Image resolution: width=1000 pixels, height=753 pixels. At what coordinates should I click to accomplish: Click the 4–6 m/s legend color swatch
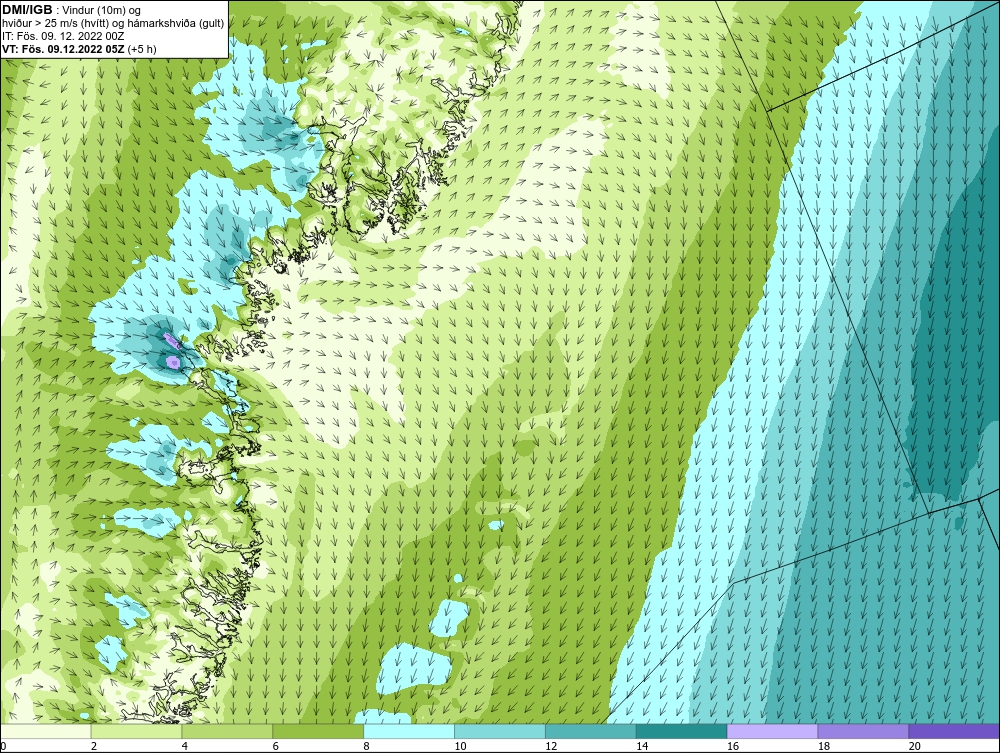coord(227,731)
